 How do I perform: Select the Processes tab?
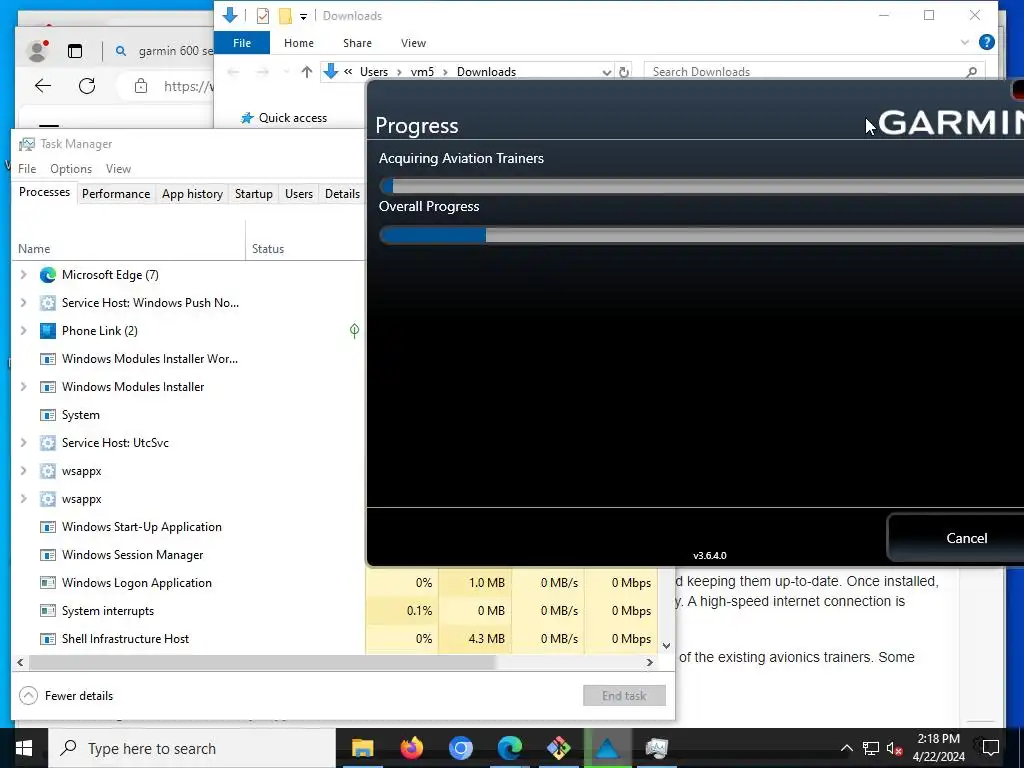pos(44,192)
